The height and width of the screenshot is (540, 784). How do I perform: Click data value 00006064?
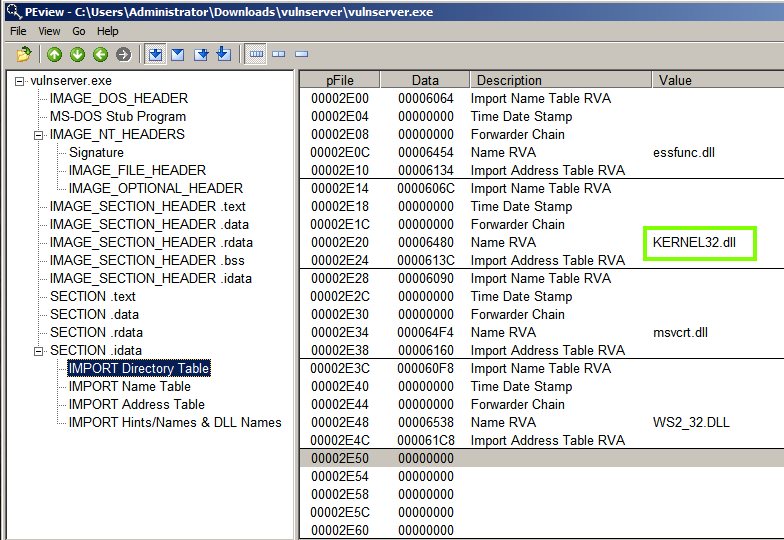pyautogui.click(x=426, y=98)
